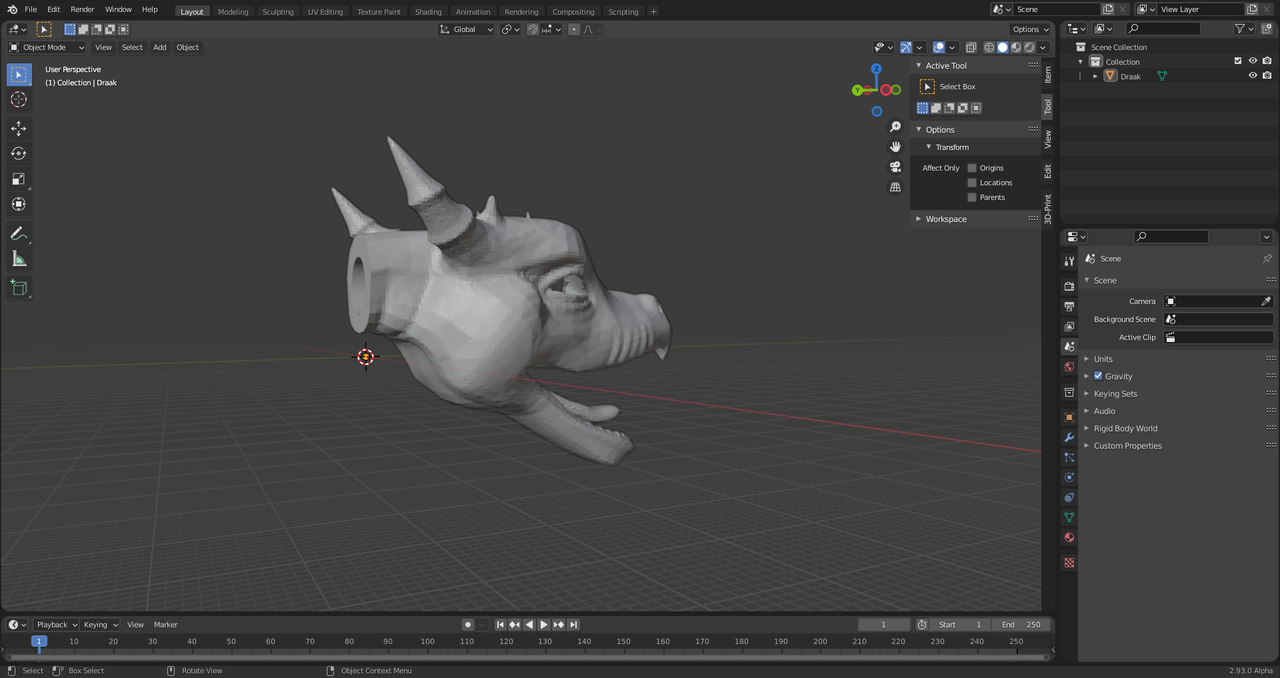Enable Affect Only Parents checkbox
The image size is (1280, 678).
972,197
